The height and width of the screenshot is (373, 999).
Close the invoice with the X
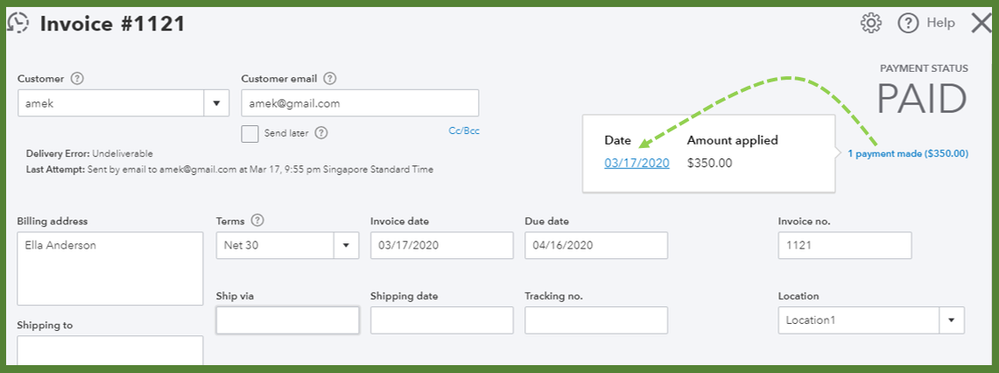982,24
